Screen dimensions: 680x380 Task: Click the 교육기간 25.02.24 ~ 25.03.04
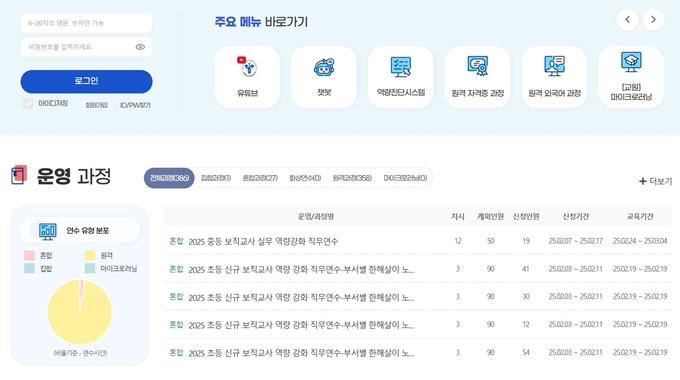[x=640, y=241]
